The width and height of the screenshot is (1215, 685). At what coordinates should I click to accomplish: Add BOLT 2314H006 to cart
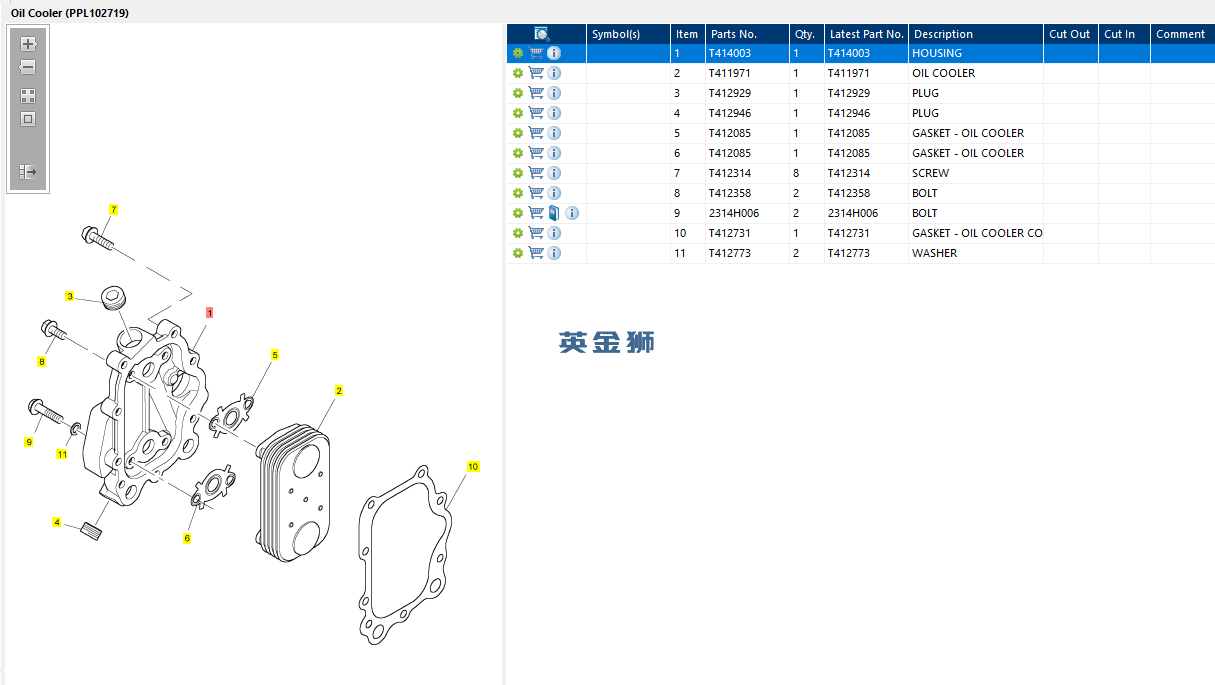[536, 213]
